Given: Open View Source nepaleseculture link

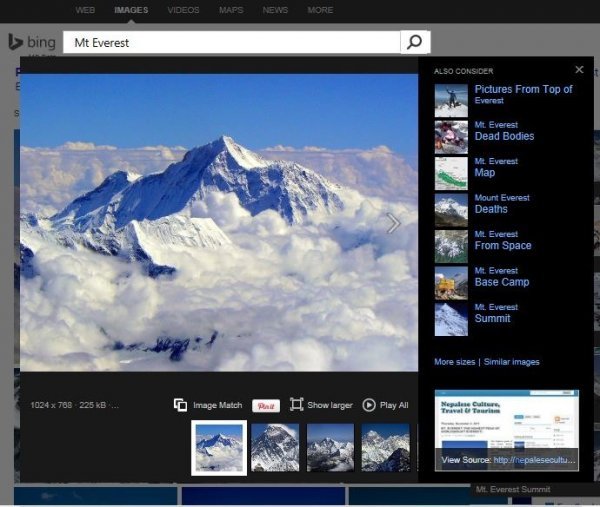Looking at the screenshot, I should (534, 460).
